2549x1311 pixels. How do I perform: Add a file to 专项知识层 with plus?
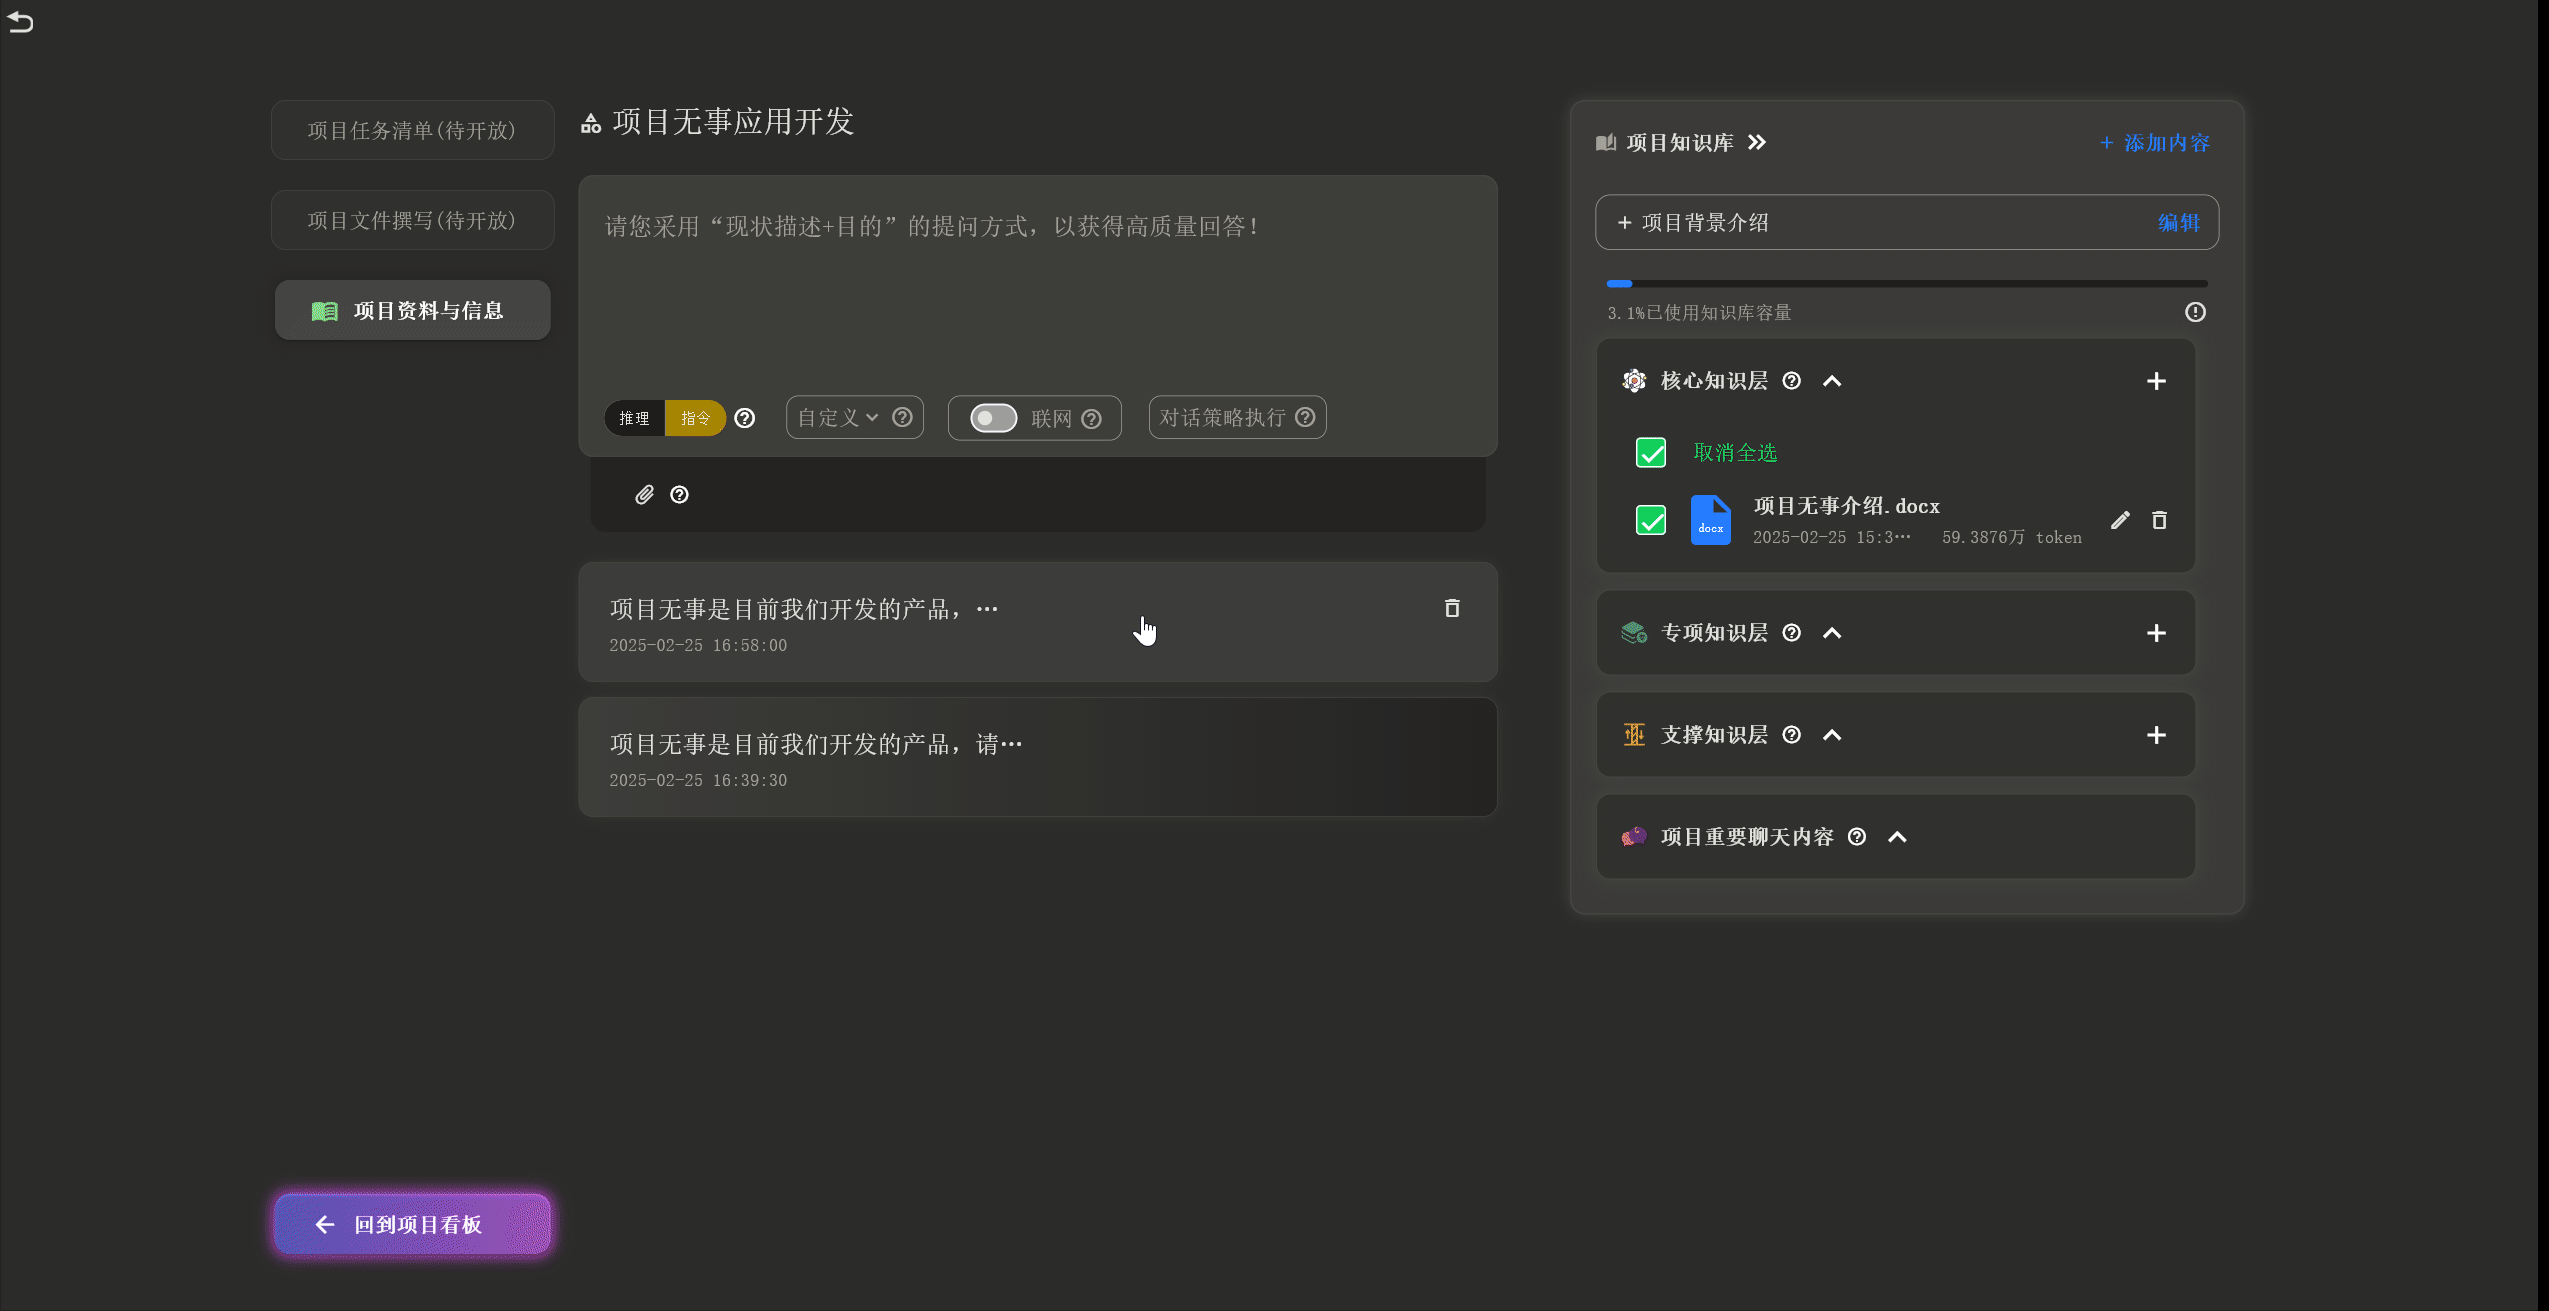2156,633
